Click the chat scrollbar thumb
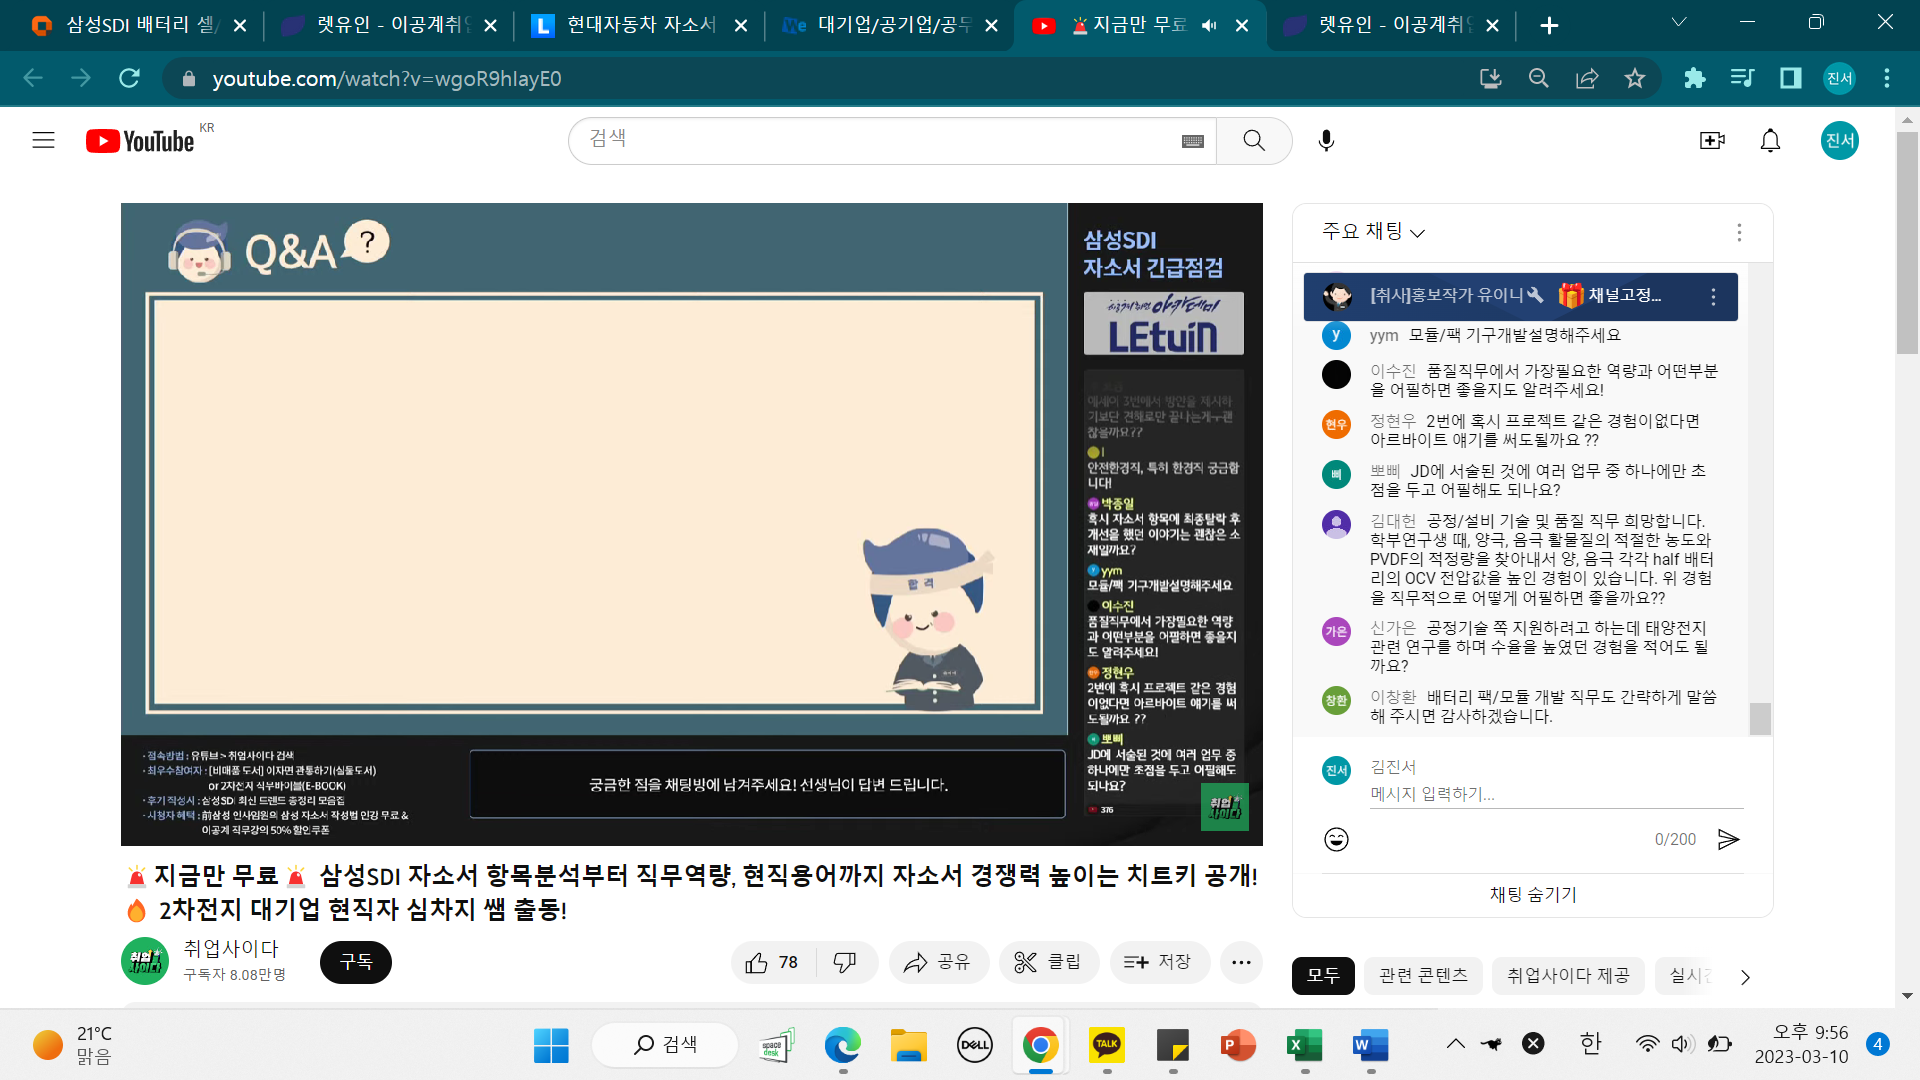 (x=1760, y=718)
